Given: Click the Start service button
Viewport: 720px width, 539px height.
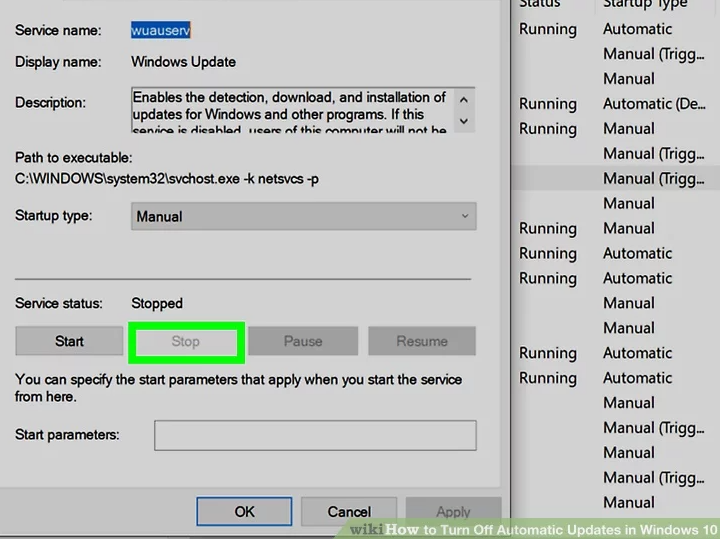Looking at the screenshot, I should [69, 341].
